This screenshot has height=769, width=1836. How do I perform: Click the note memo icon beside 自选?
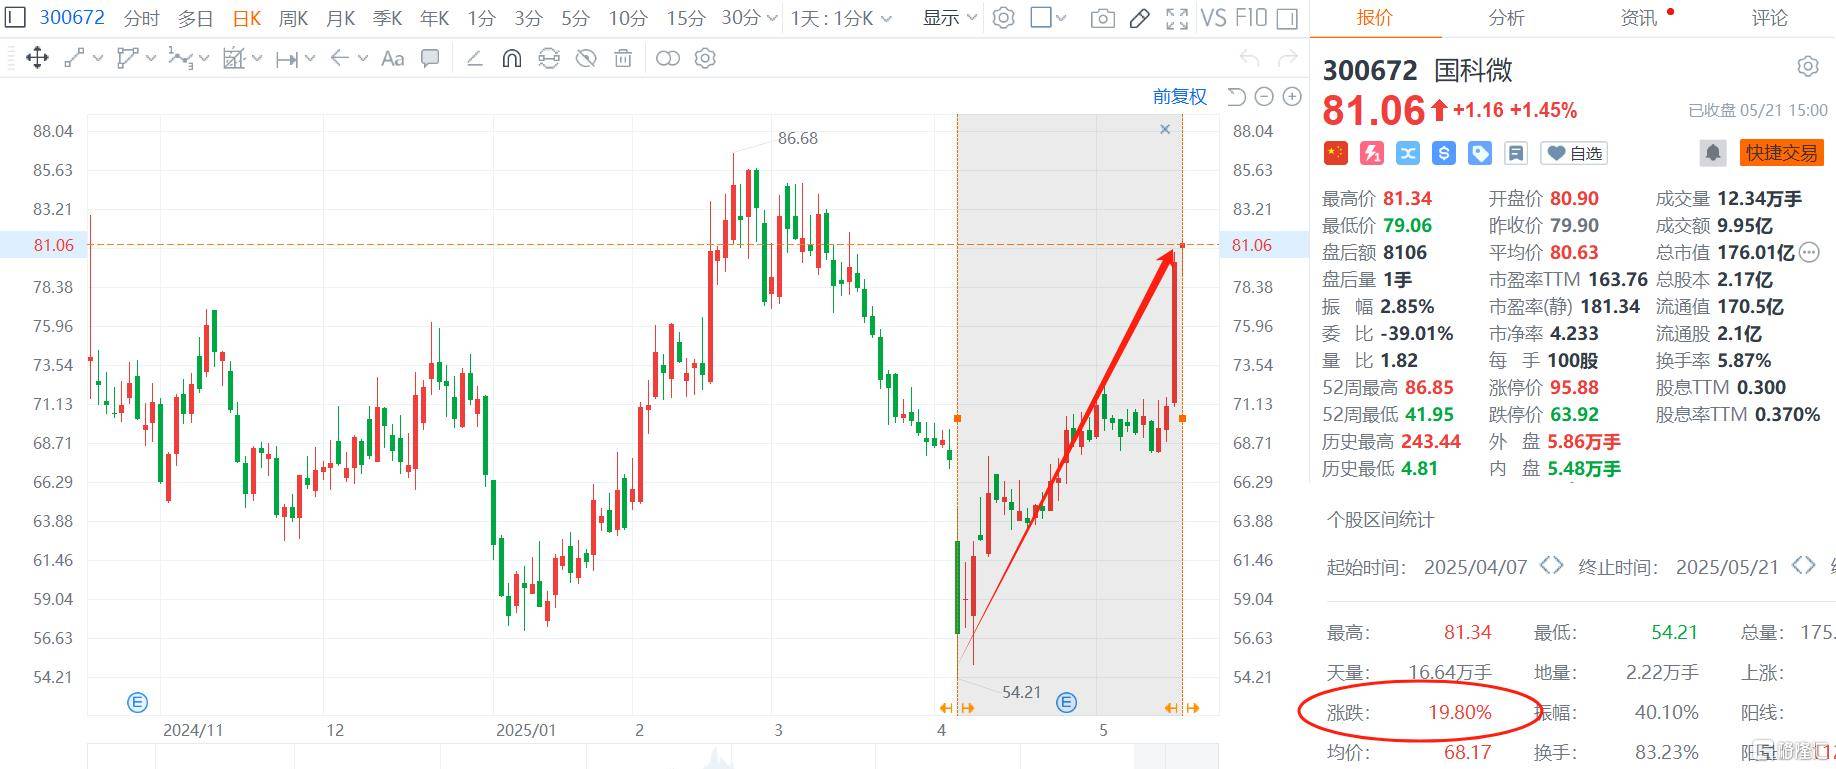(x=1516, y=153)
